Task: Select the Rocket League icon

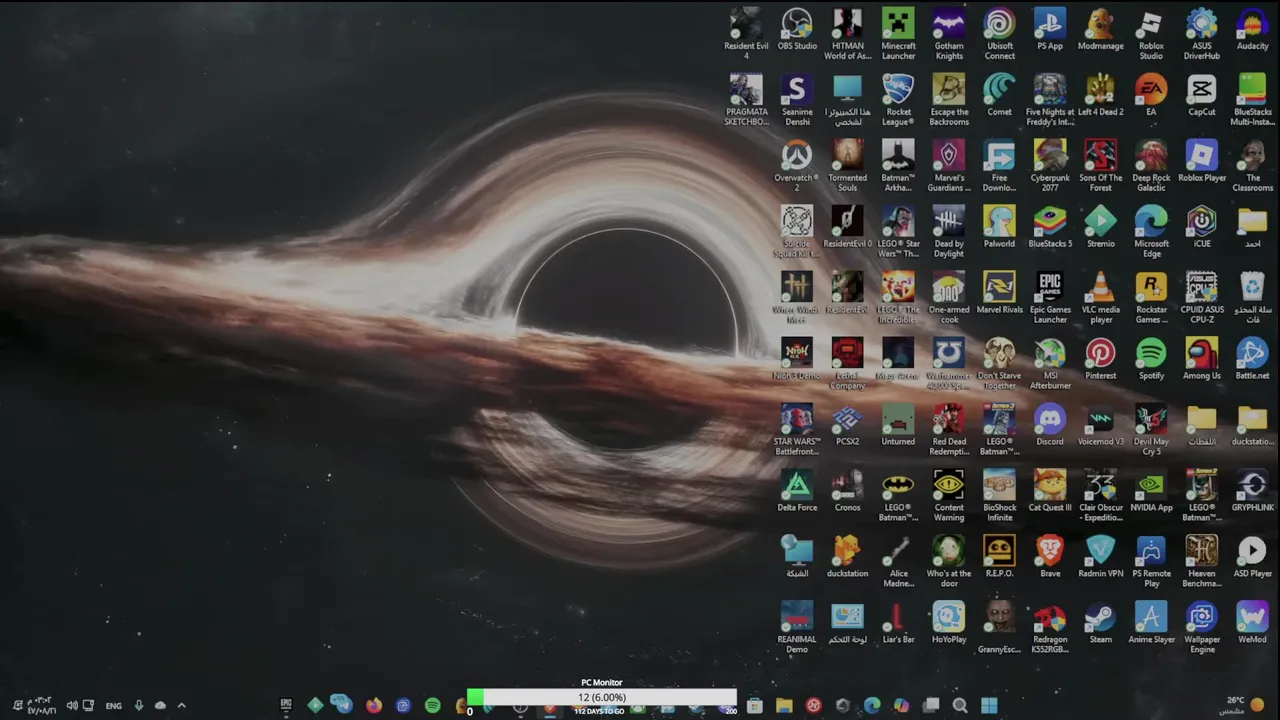Action: [898, 99]
